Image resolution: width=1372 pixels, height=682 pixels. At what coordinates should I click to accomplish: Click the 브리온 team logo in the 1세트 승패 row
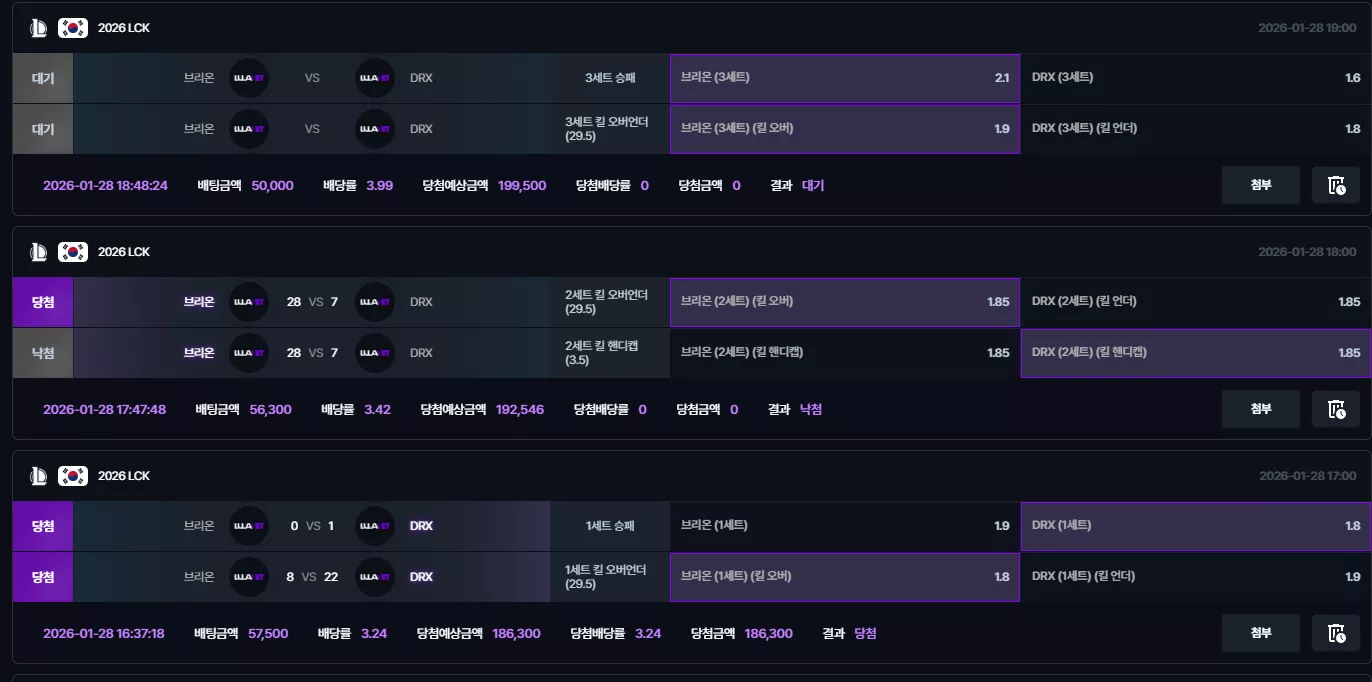[248, 526]
